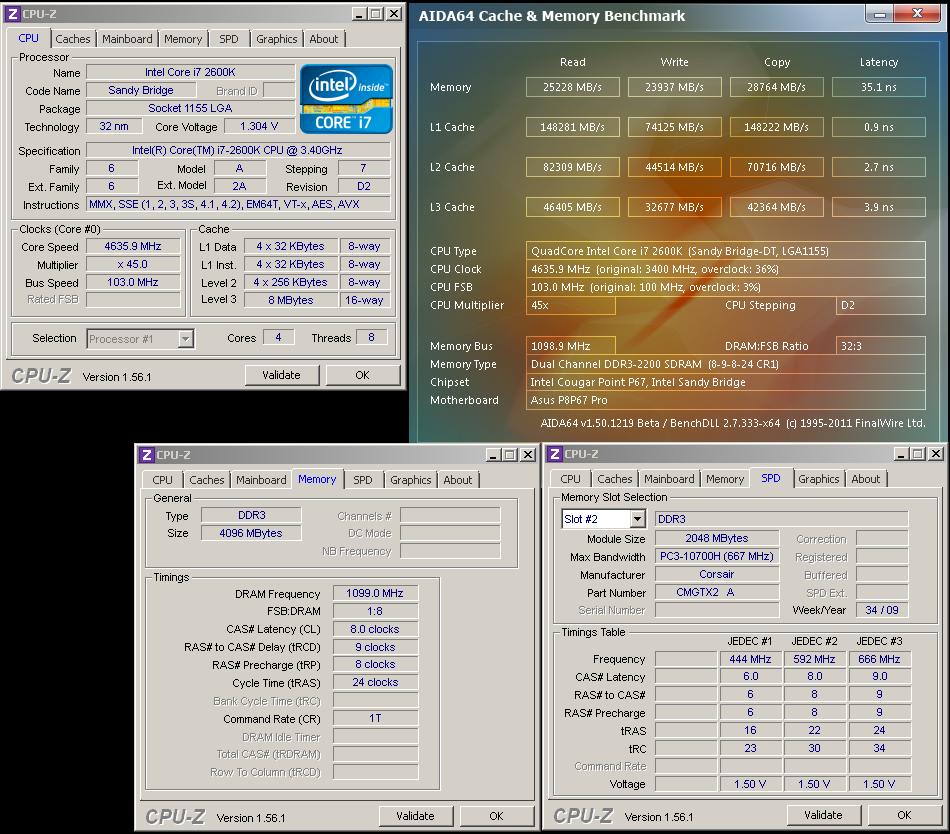Expand the Slot #2 memory slot dropdown

coord(637,519)
